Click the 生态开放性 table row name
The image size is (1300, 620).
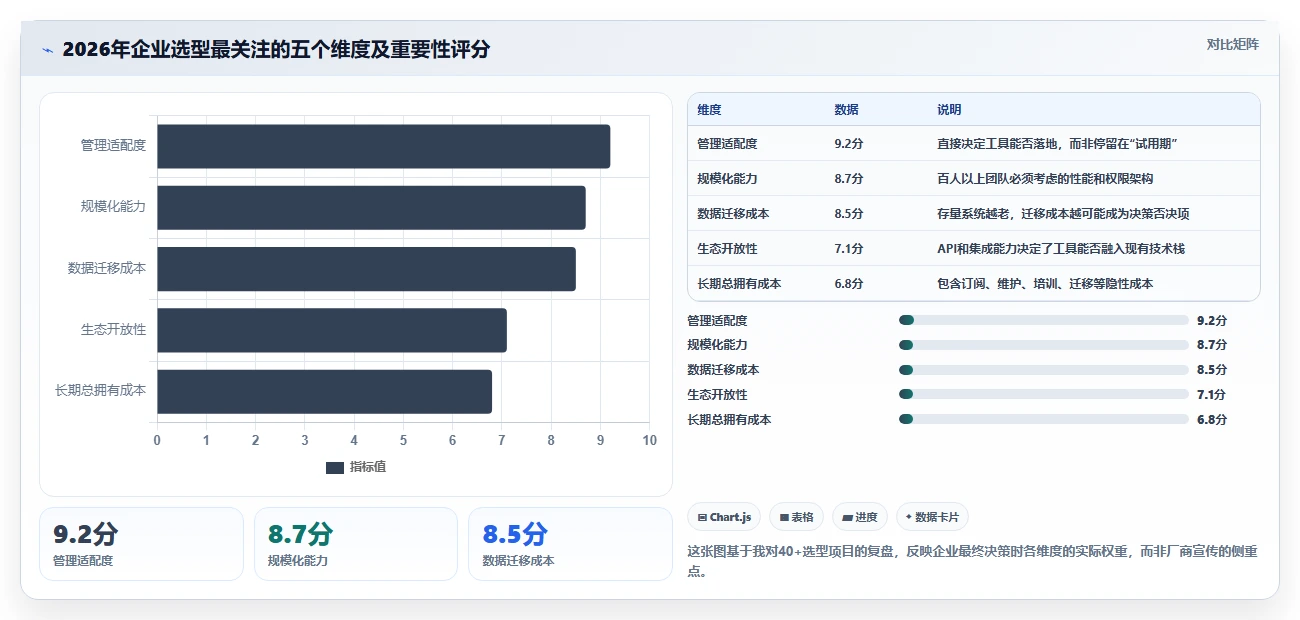click(x=727, y=249)
